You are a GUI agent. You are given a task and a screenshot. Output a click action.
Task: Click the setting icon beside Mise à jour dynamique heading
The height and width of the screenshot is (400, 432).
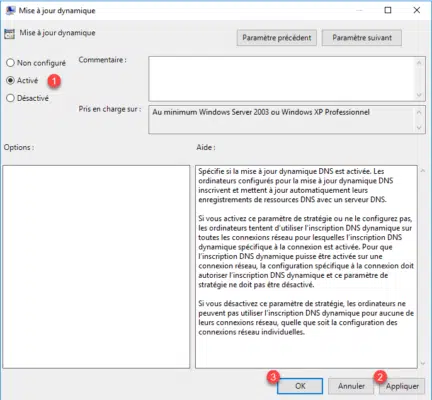coord(9,34)
